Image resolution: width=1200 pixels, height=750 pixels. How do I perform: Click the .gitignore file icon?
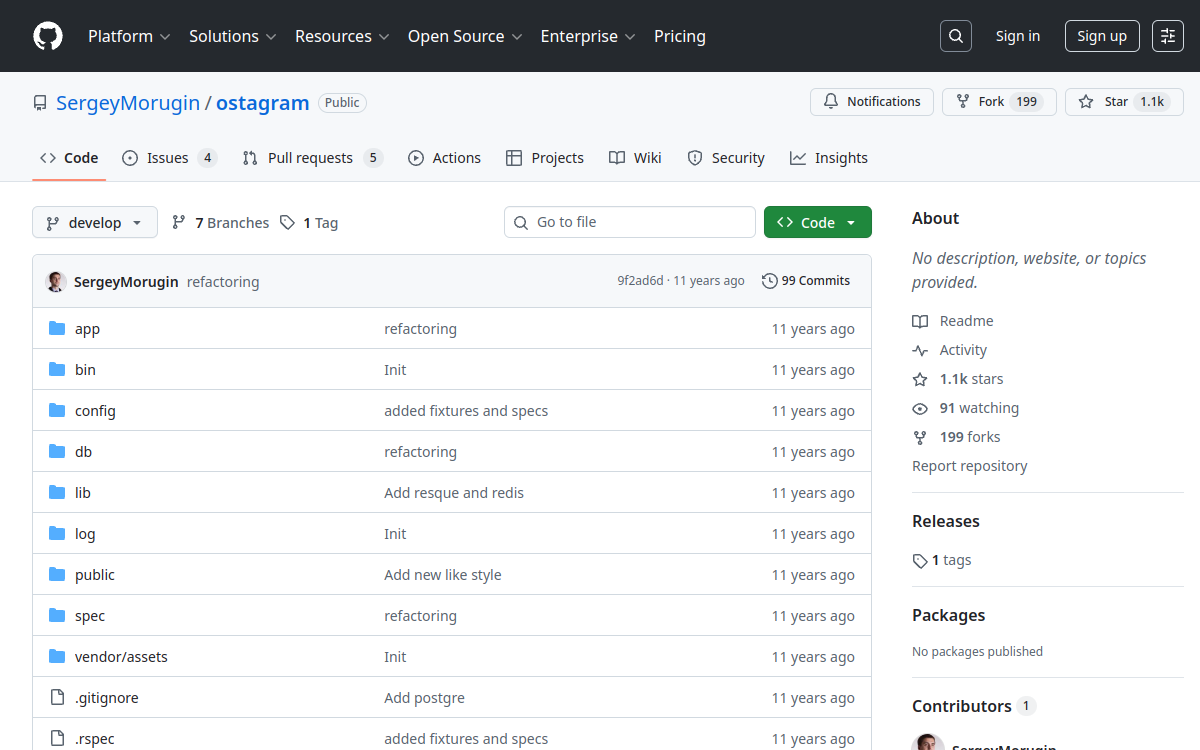[x=57, y=698]
